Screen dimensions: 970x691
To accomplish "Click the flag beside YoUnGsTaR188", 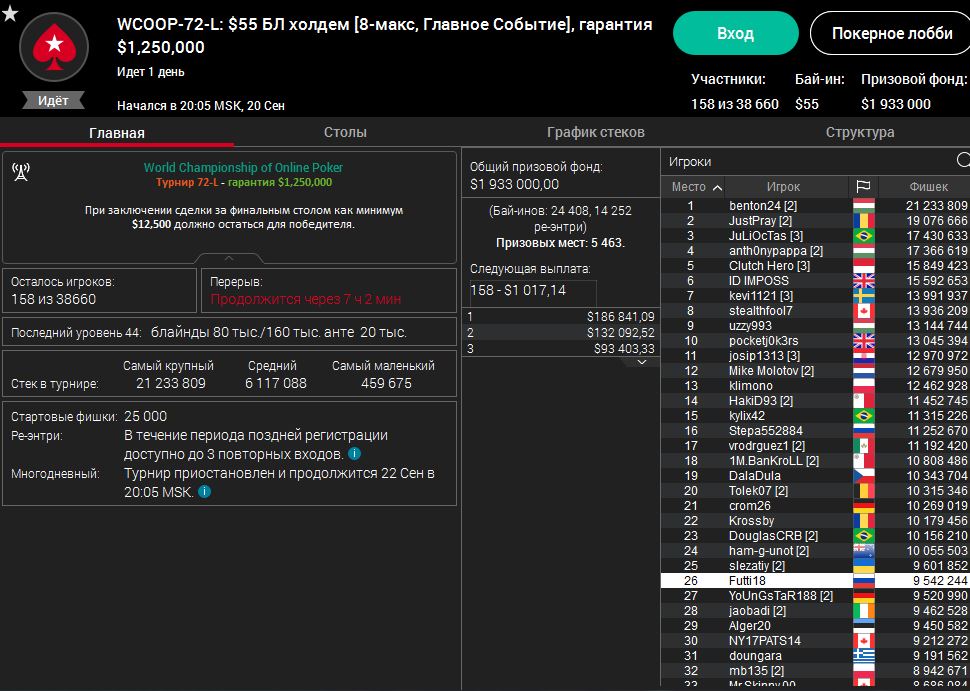I will 864,596.
